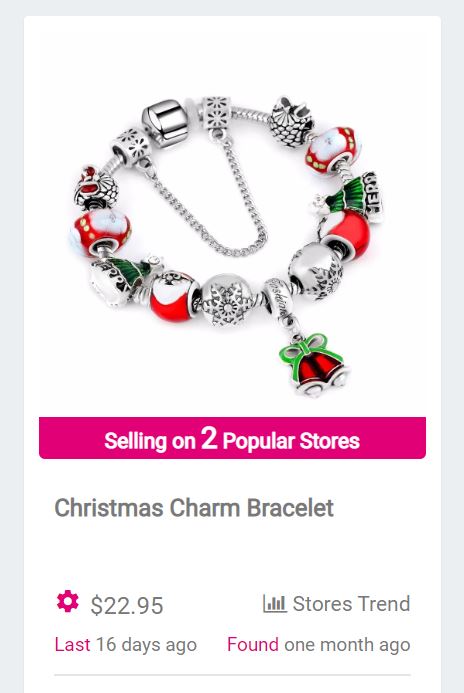464x693 pixels.
Task: Click the silver snowflake bead beside the engraved spacer
Action: [226, 300]
